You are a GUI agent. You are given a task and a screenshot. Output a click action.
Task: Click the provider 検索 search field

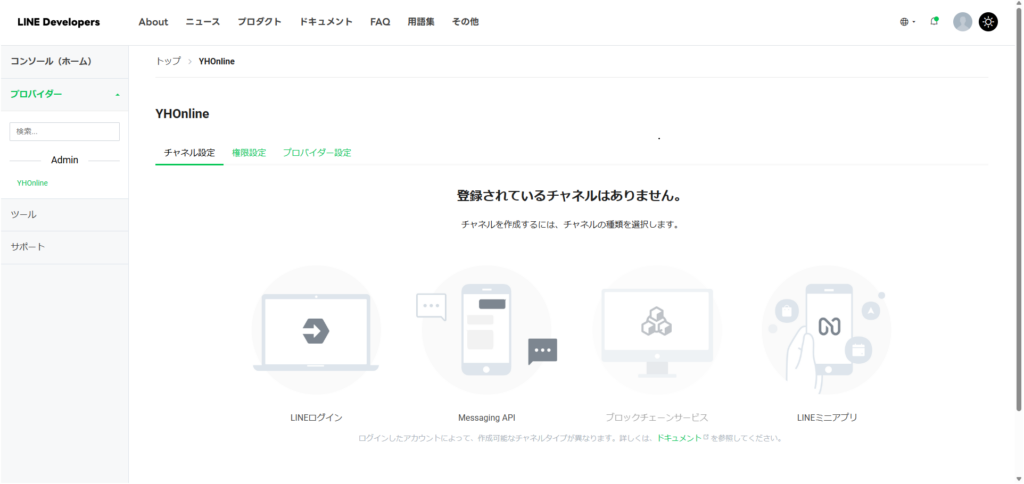click(65, 131)
